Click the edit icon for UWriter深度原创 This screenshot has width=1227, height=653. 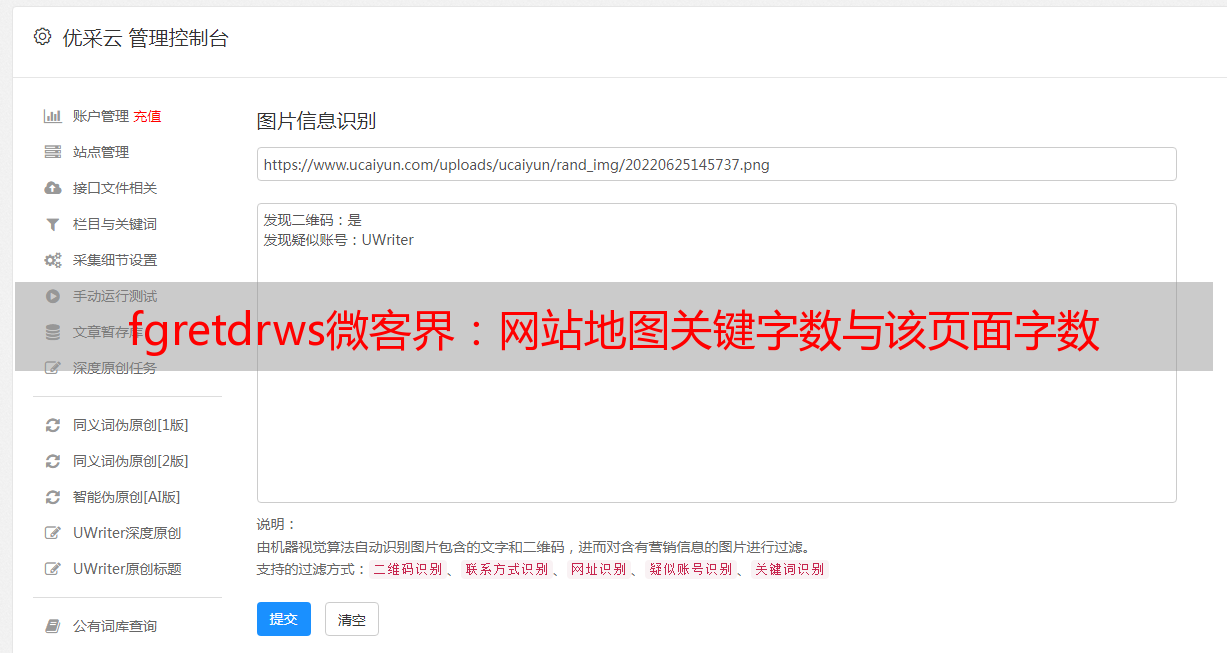point(53,533)
